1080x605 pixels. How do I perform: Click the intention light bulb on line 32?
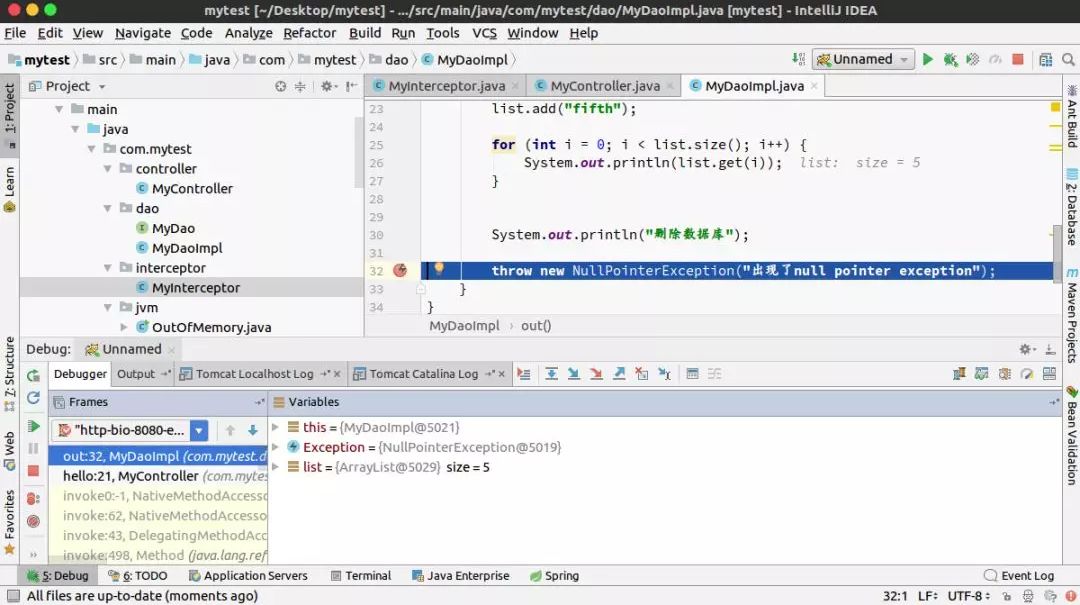(x=439, y=269)
